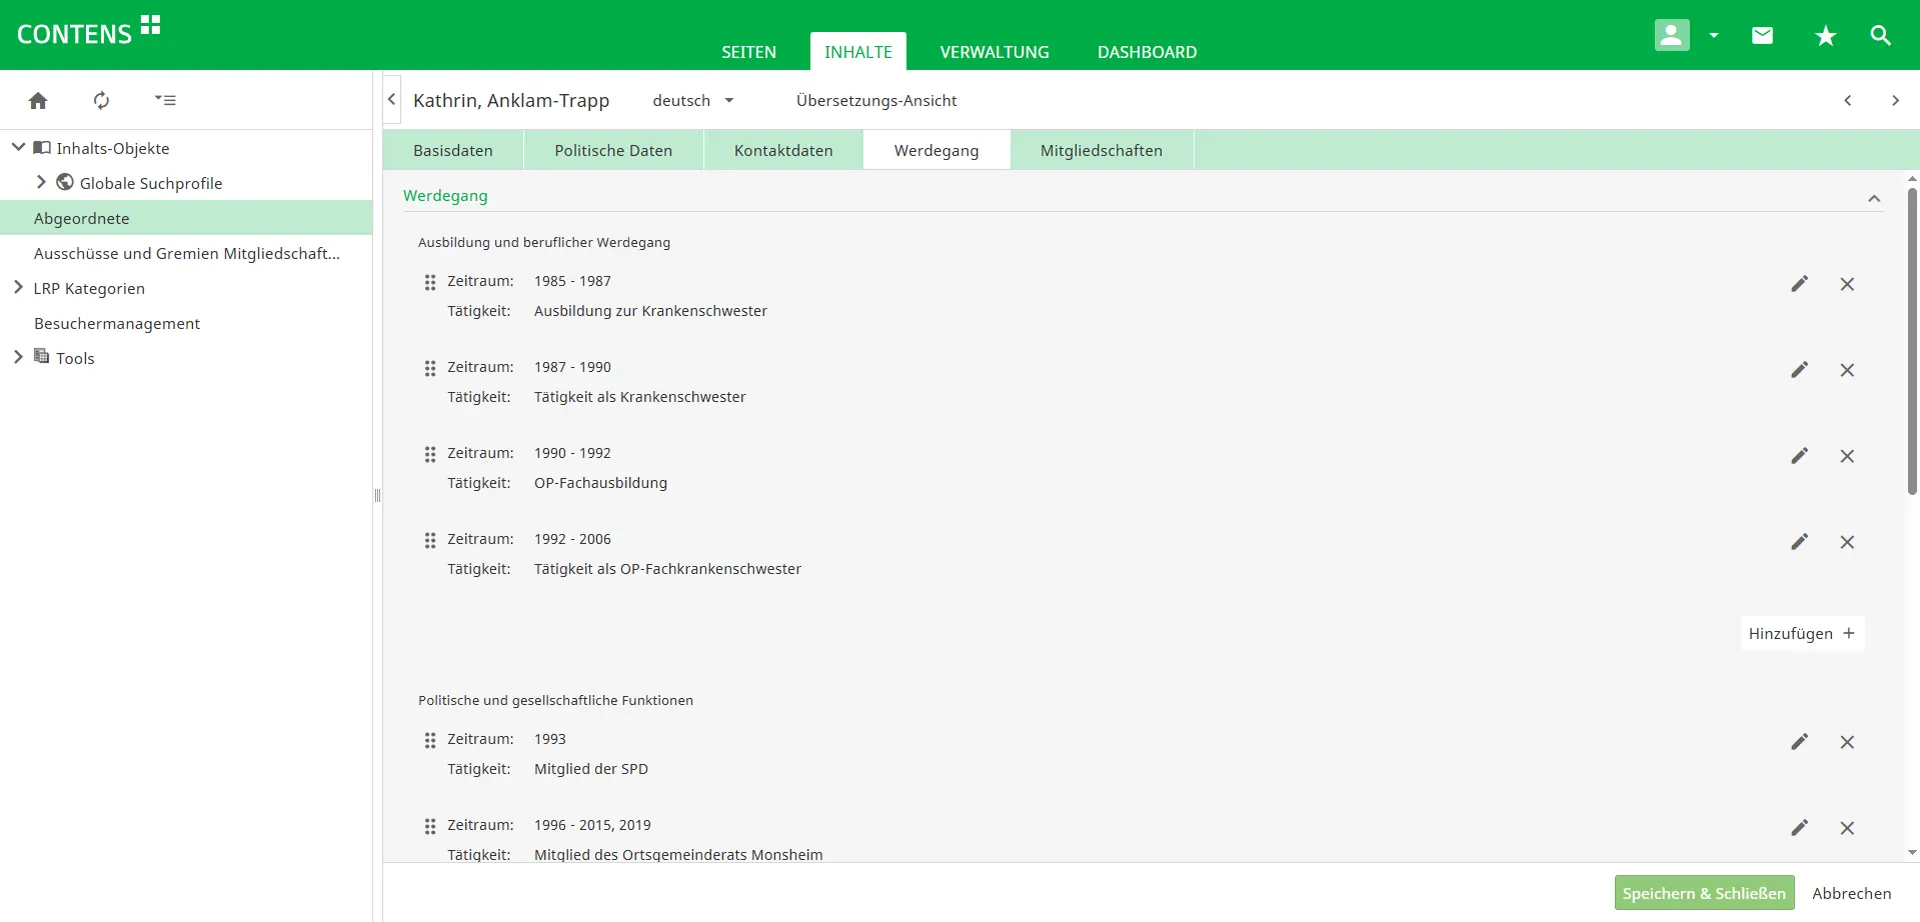Screen dimensions: 1920x922
Task: Expand the Globale Suchprofile tree node
Action: tap(41, 182)
